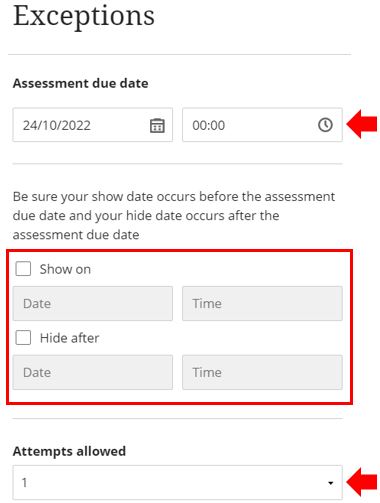This screenshot has width=380, height=503.
Task: Click the Hide after label text
Action: pos(69,338)
